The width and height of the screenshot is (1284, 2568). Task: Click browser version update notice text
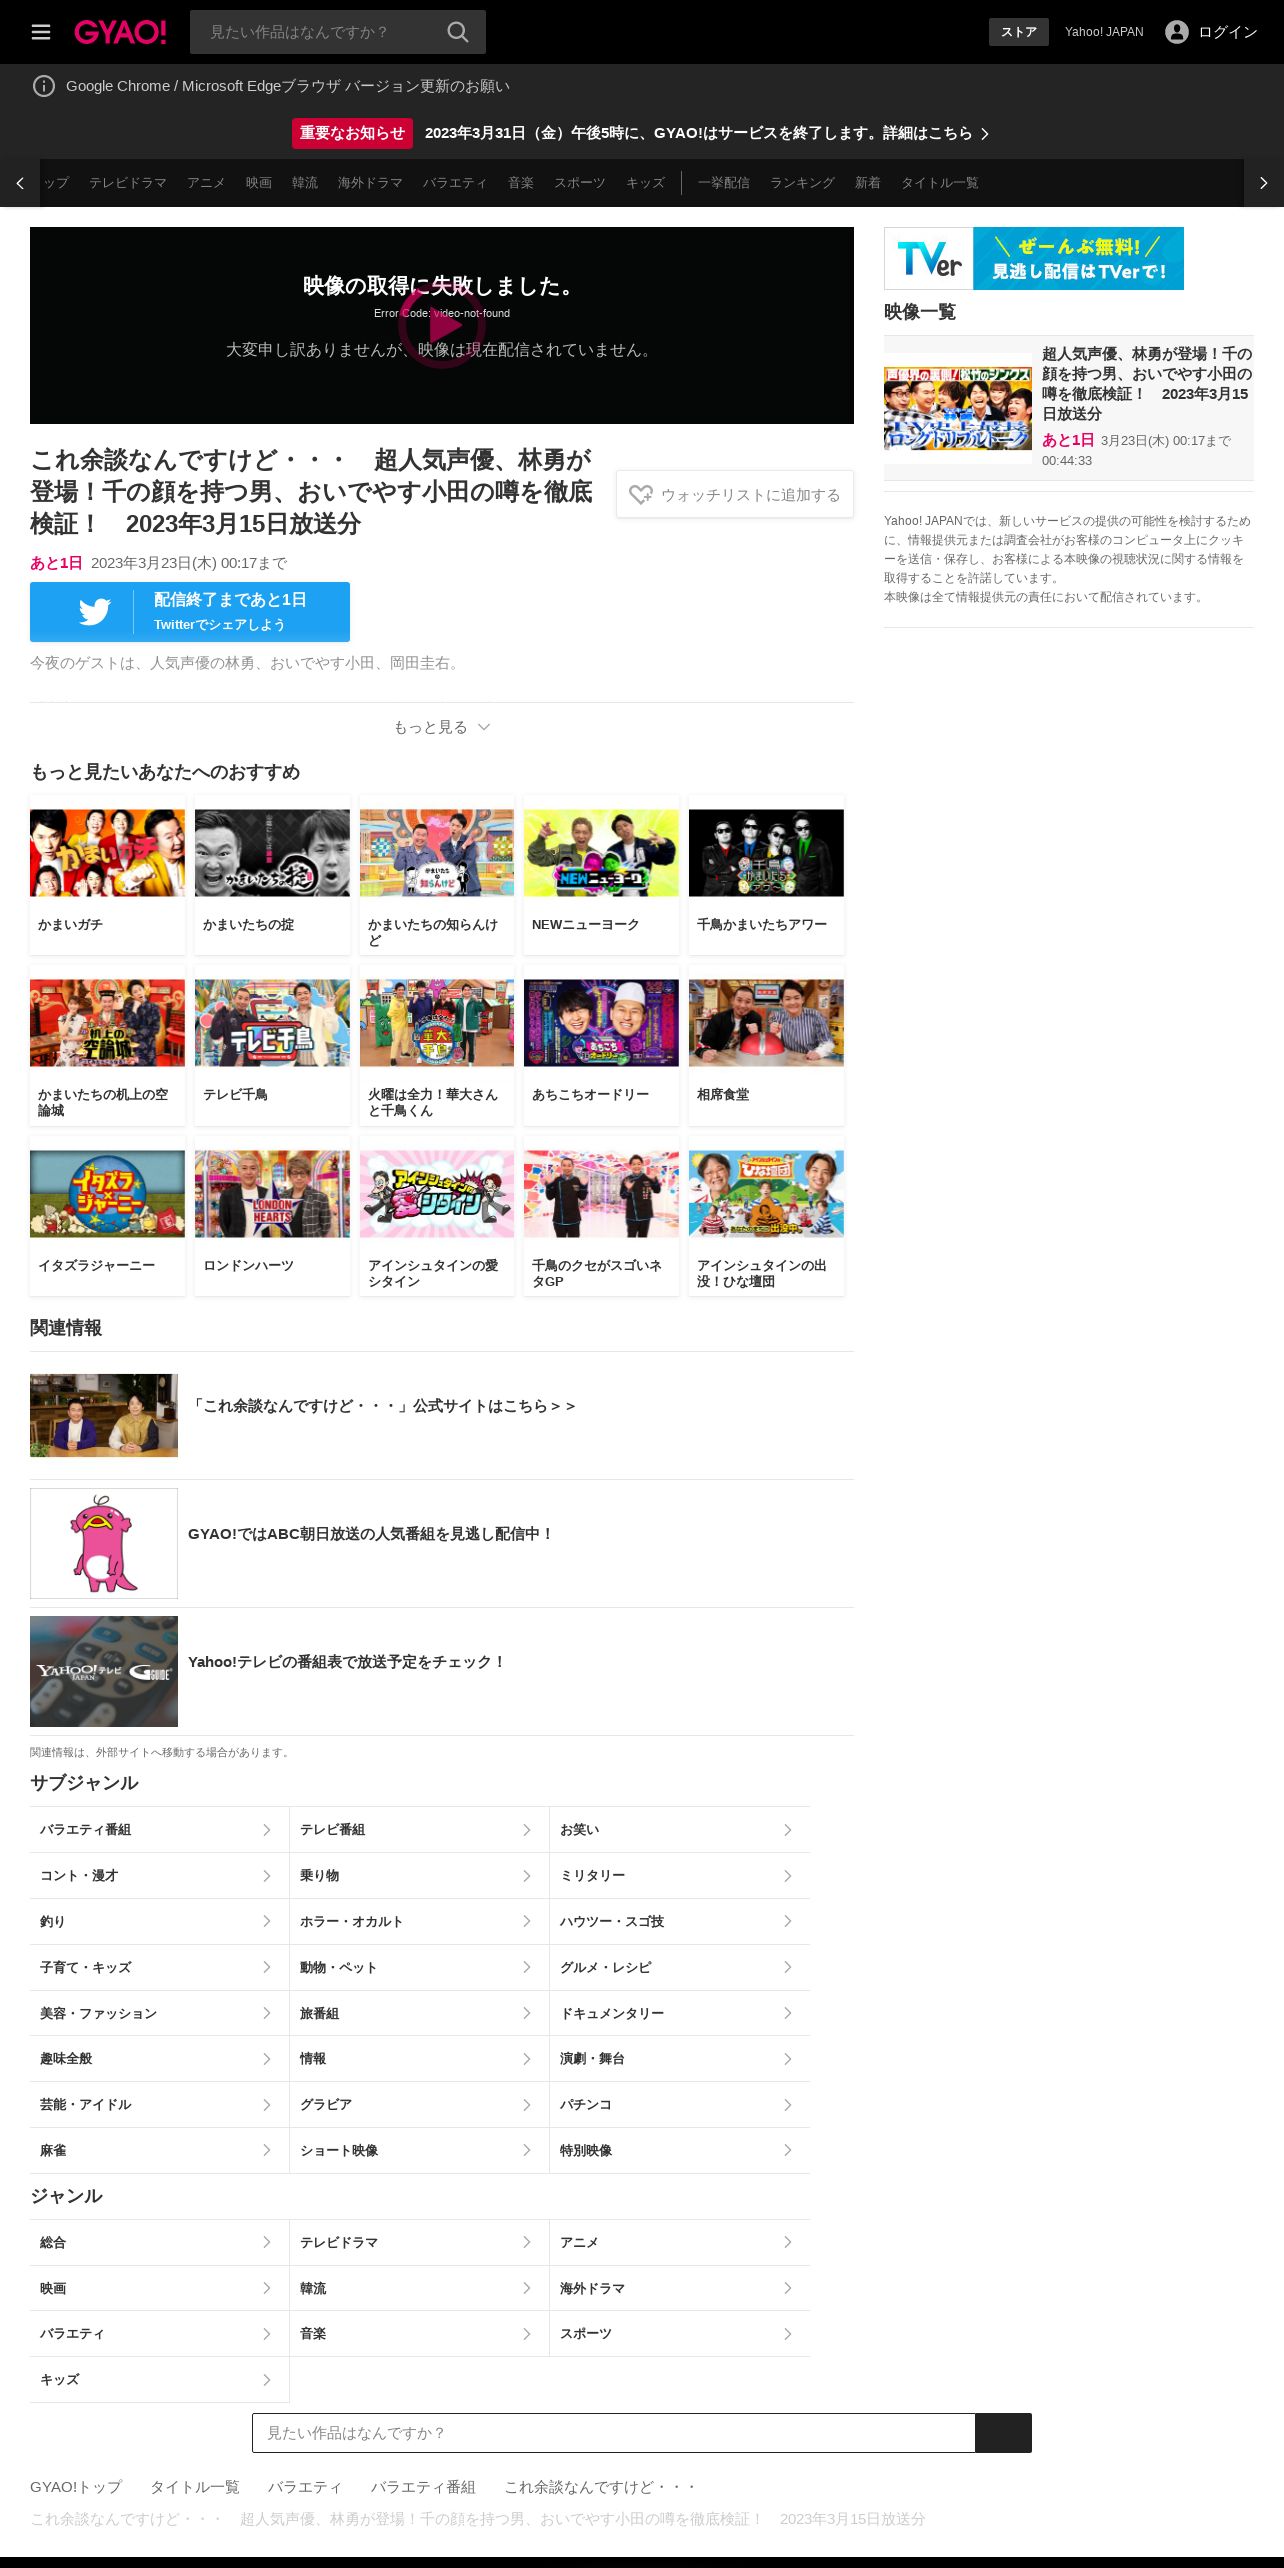[288, 86]
